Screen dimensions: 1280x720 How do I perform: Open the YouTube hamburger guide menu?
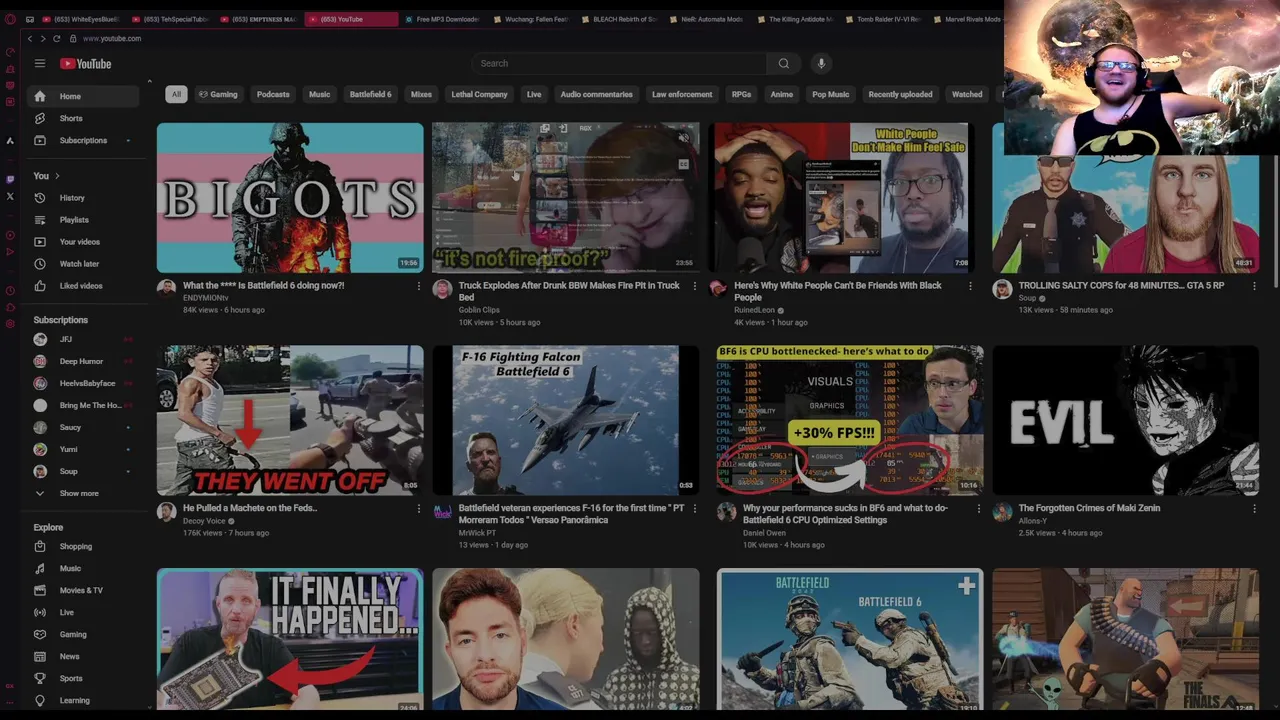40,63
